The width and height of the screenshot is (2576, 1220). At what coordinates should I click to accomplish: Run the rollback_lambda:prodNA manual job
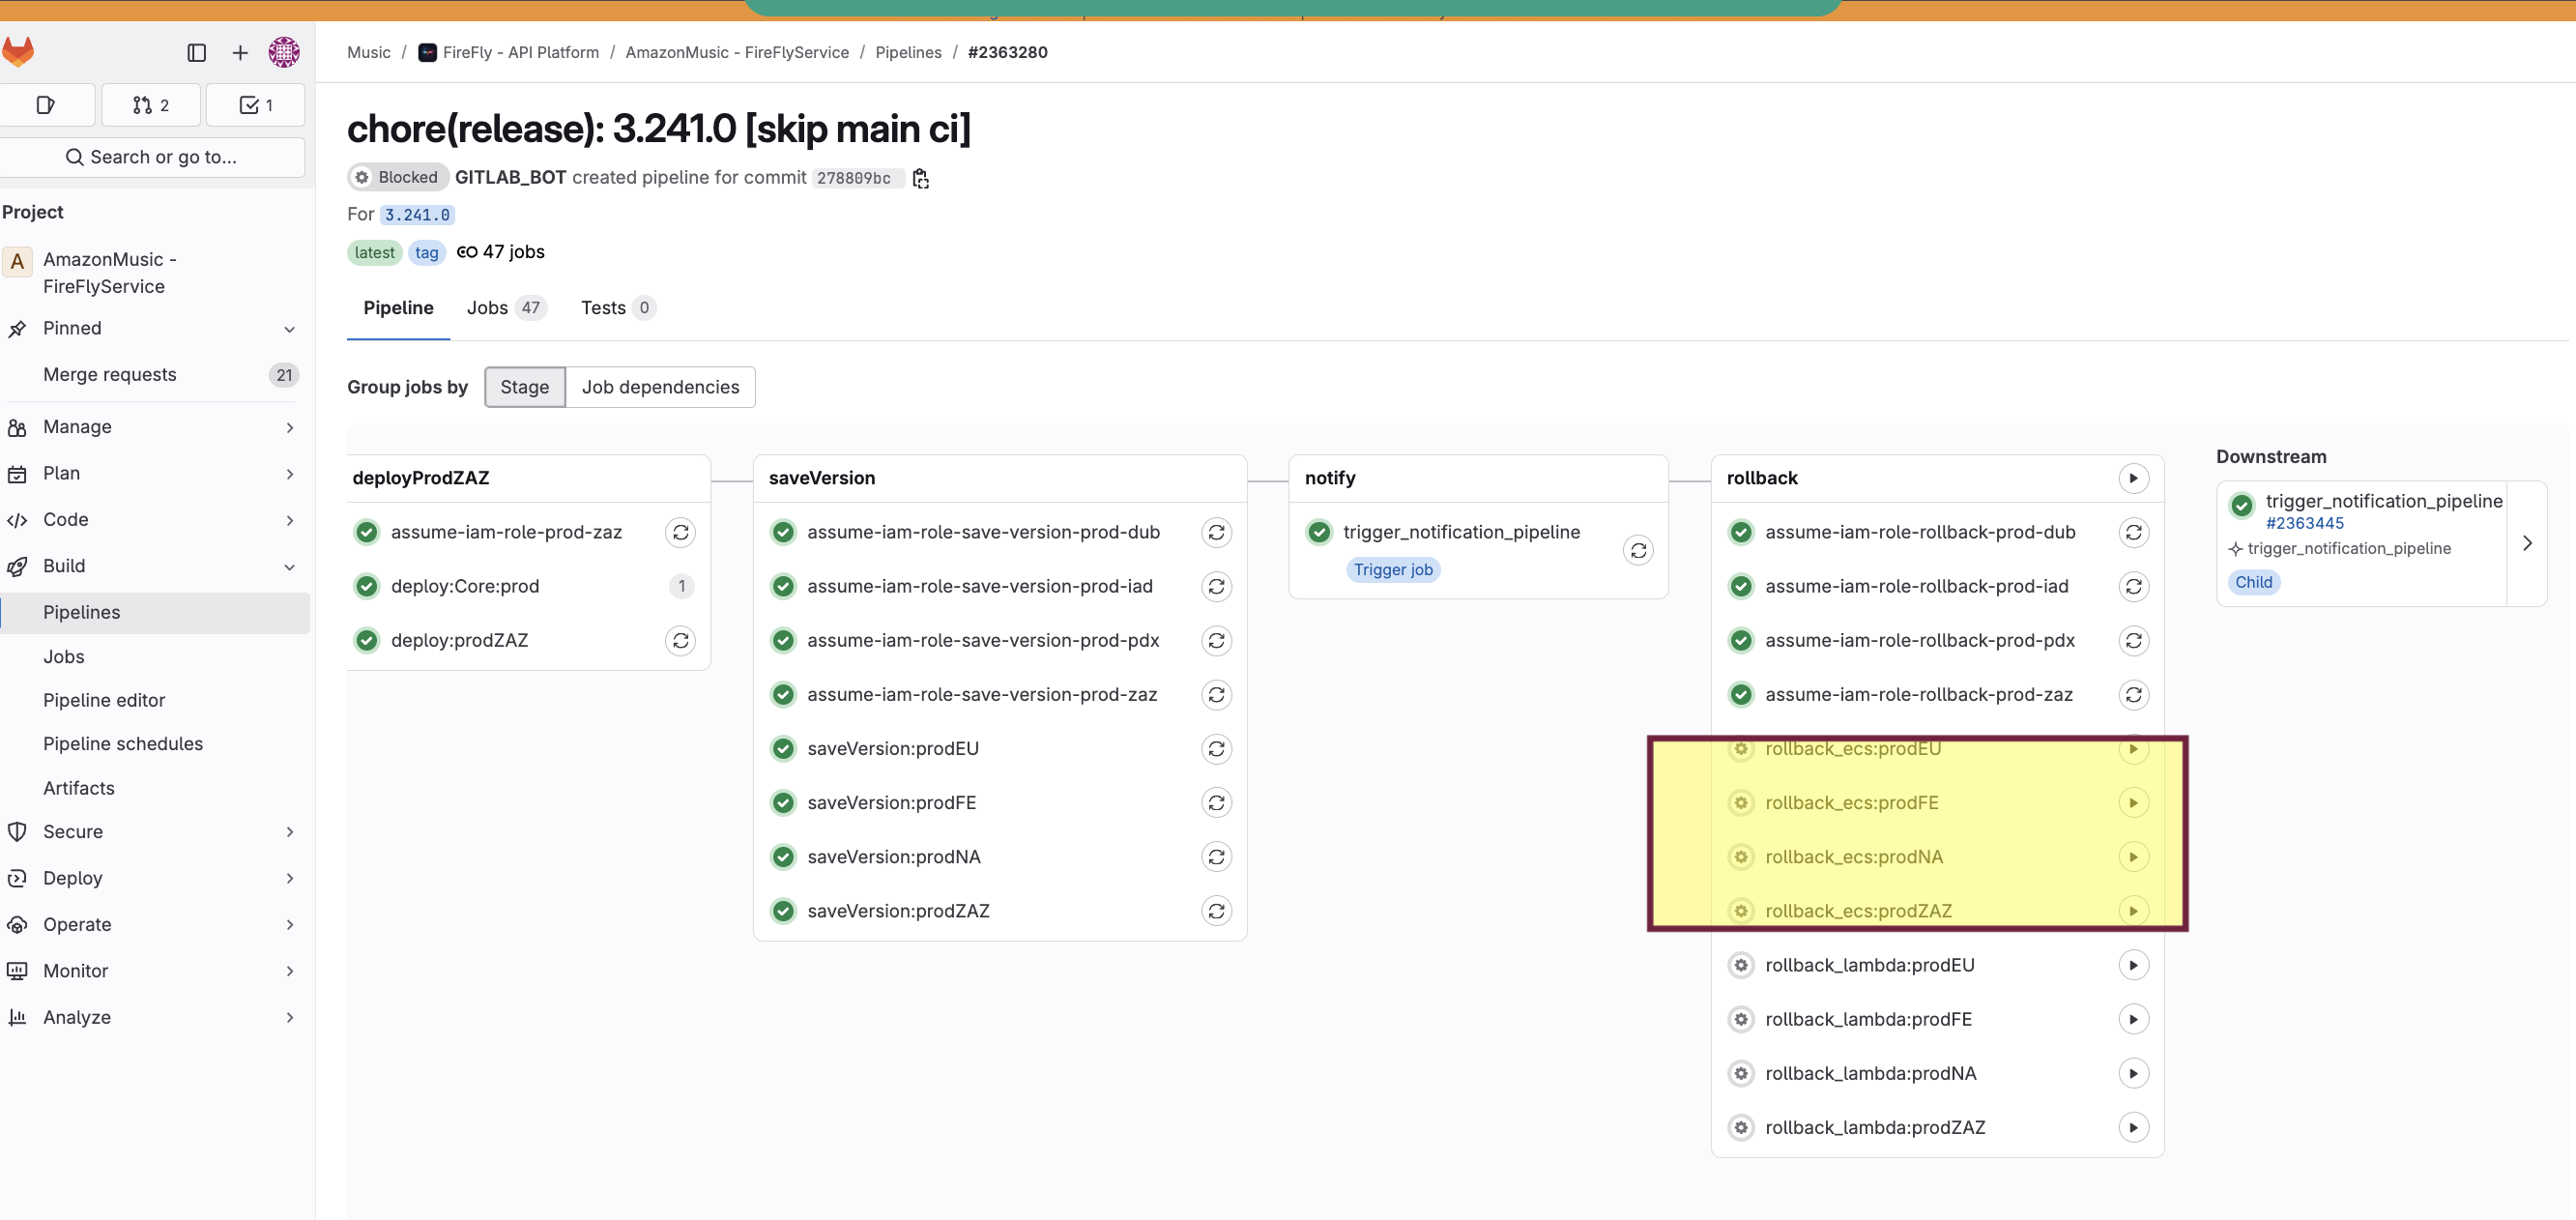point(2133,1073)
